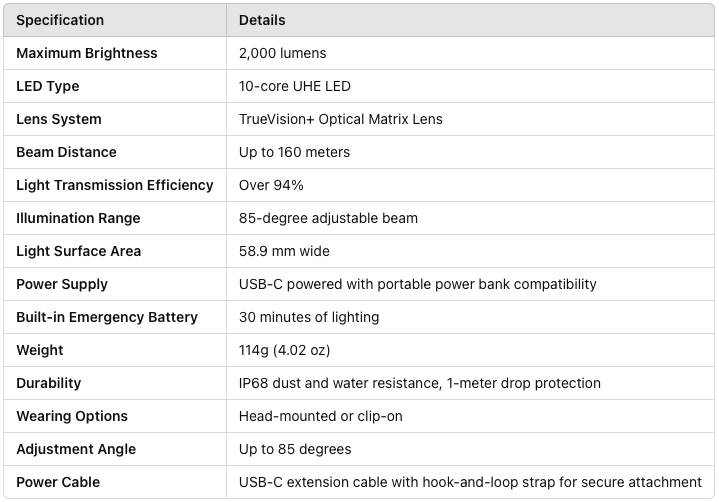Click the USB-C powered power supply details

[x=417, y=284]
